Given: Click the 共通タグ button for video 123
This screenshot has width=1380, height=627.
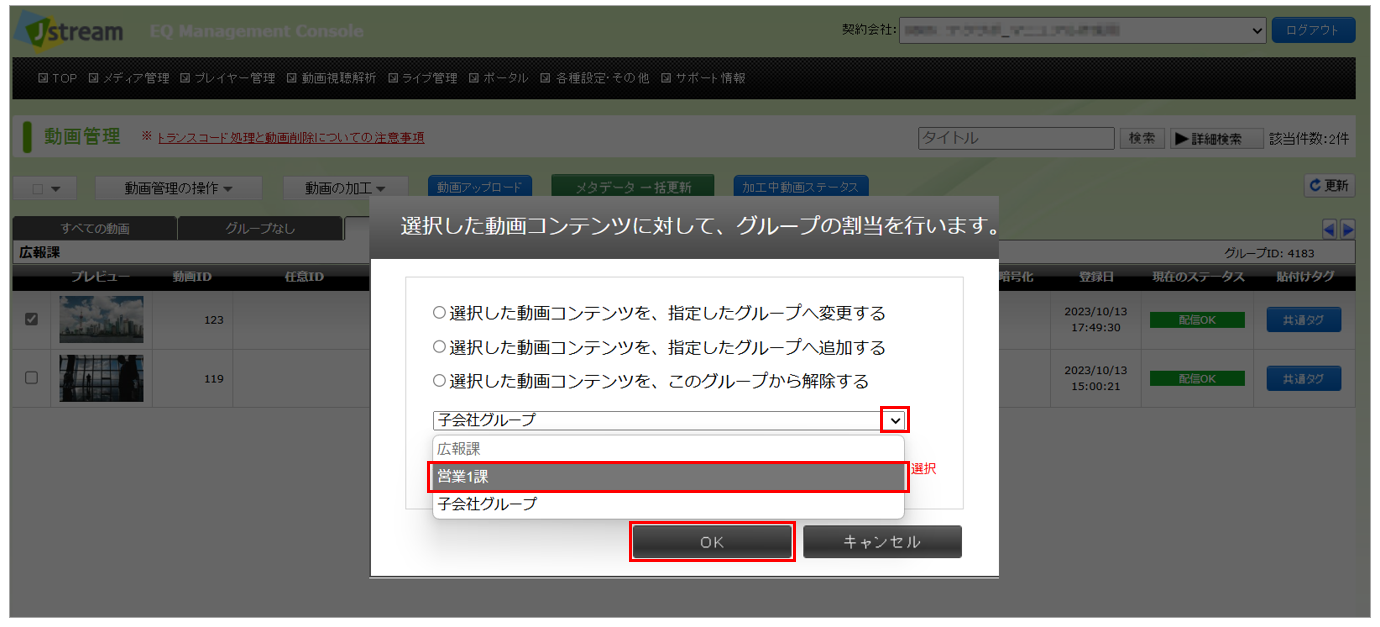Looking at the screenshot, I should tap(1303, 320).
